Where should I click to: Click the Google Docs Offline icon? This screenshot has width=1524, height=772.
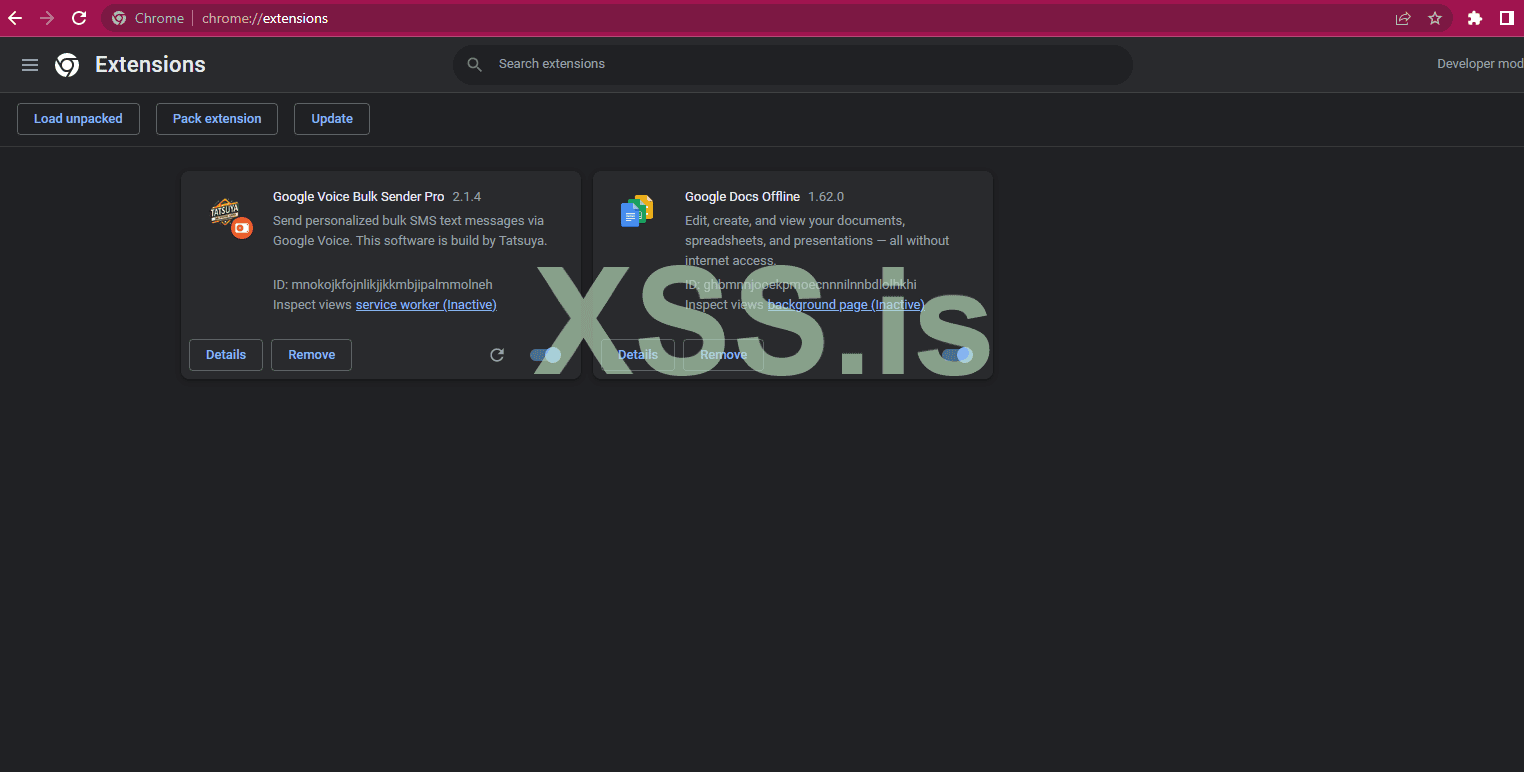637,212
